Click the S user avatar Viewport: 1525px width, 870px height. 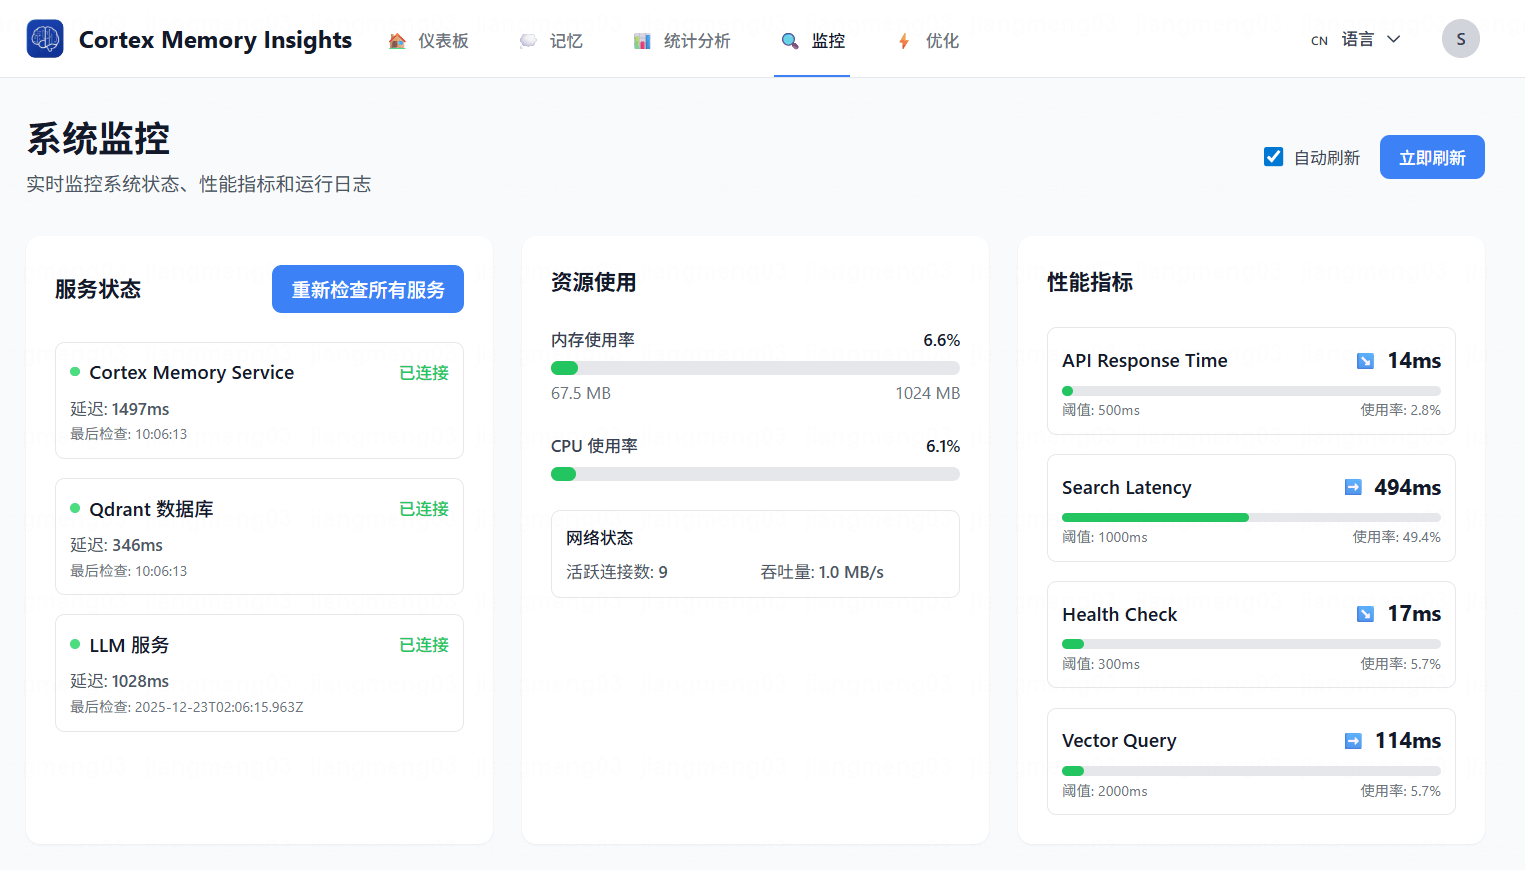tap(1461, 38)
